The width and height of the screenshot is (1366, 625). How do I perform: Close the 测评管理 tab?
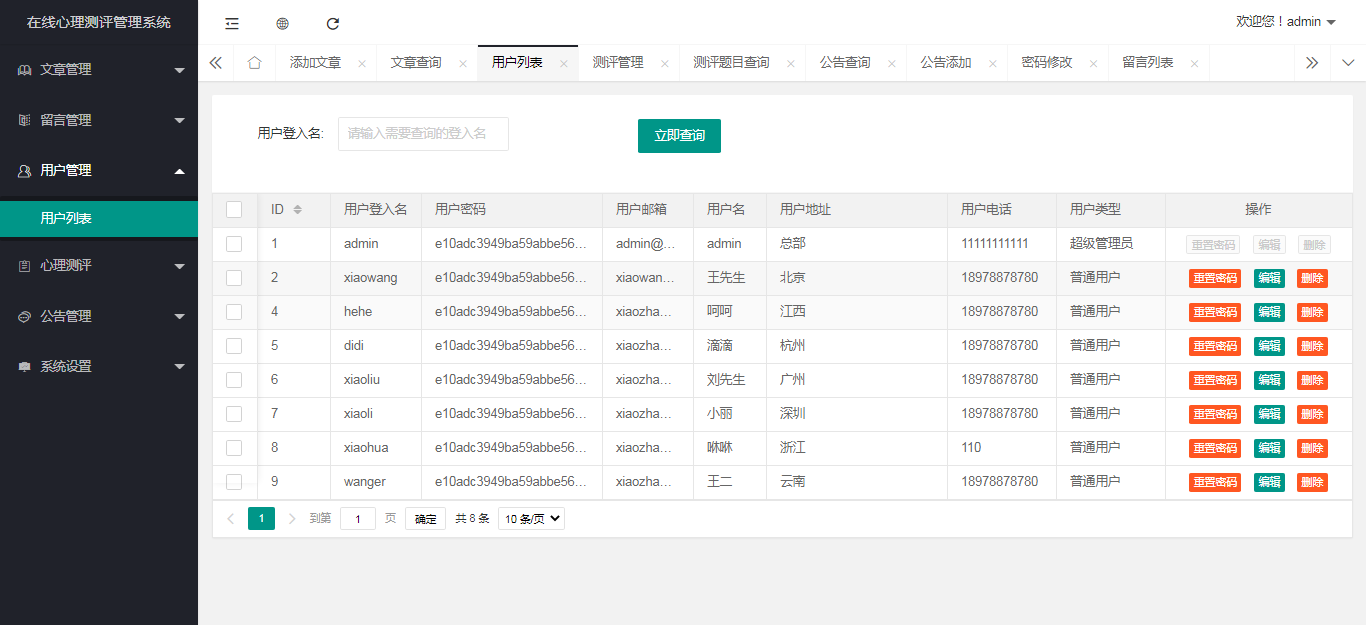click(665, 63)
